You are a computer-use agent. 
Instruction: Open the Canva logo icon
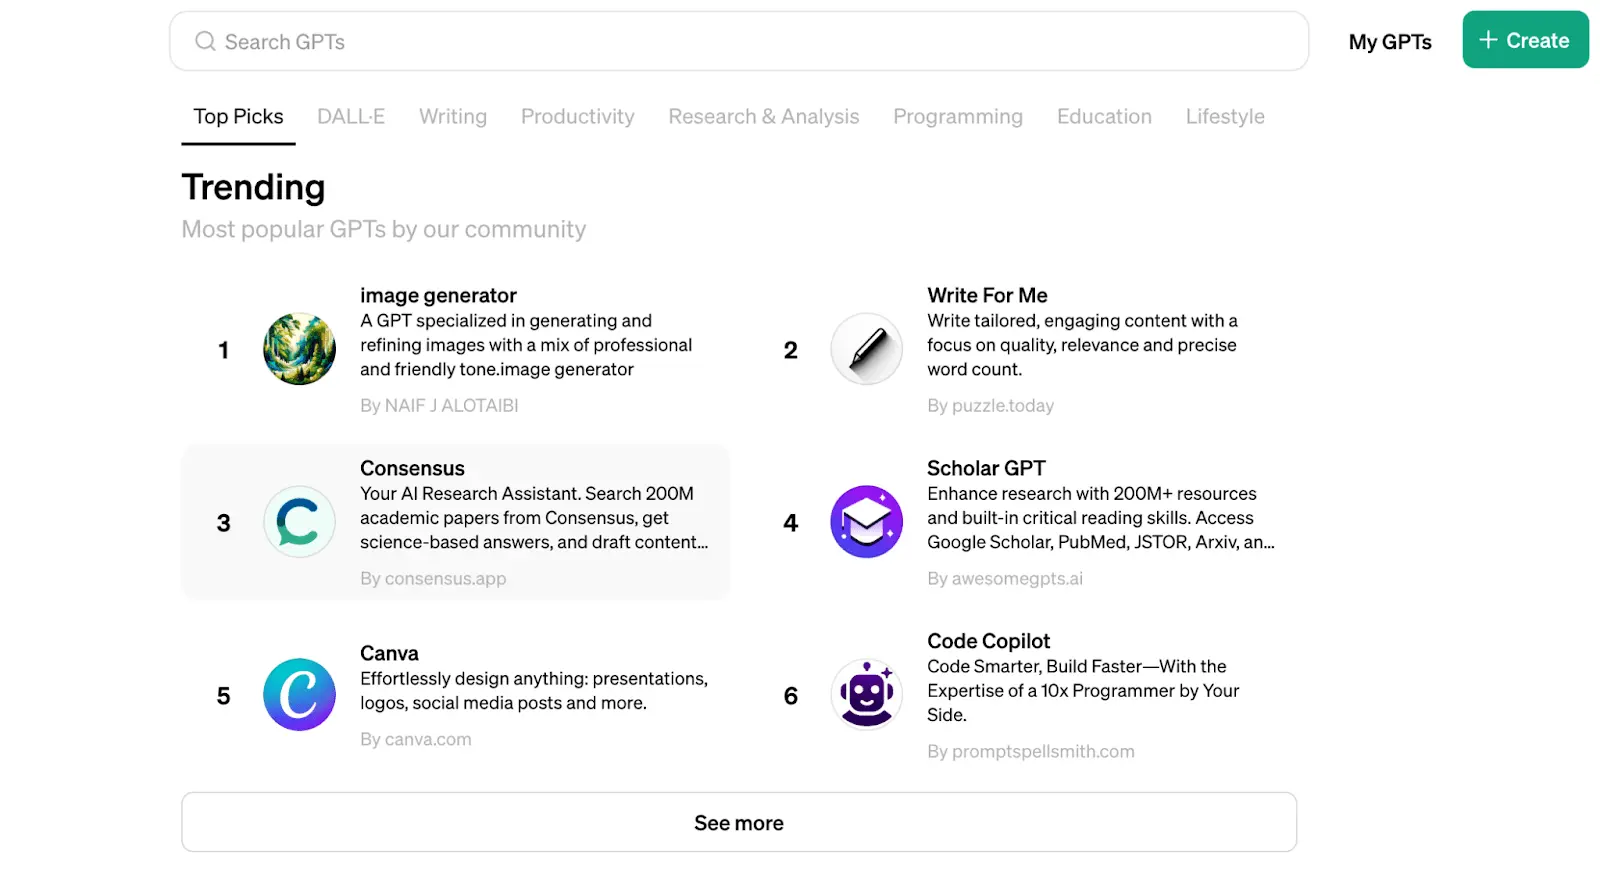pyautogui.click(x=299, y=695)
